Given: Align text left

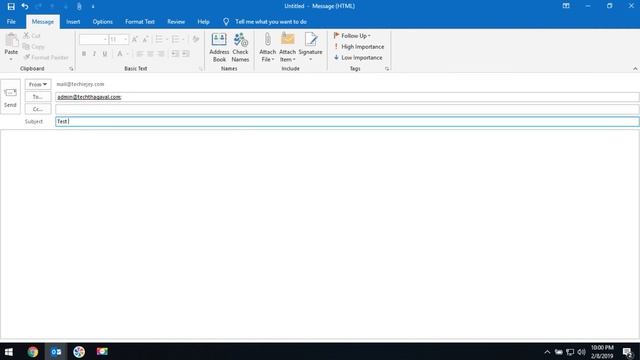Looking at the screenshot, I should coord(140,53).
